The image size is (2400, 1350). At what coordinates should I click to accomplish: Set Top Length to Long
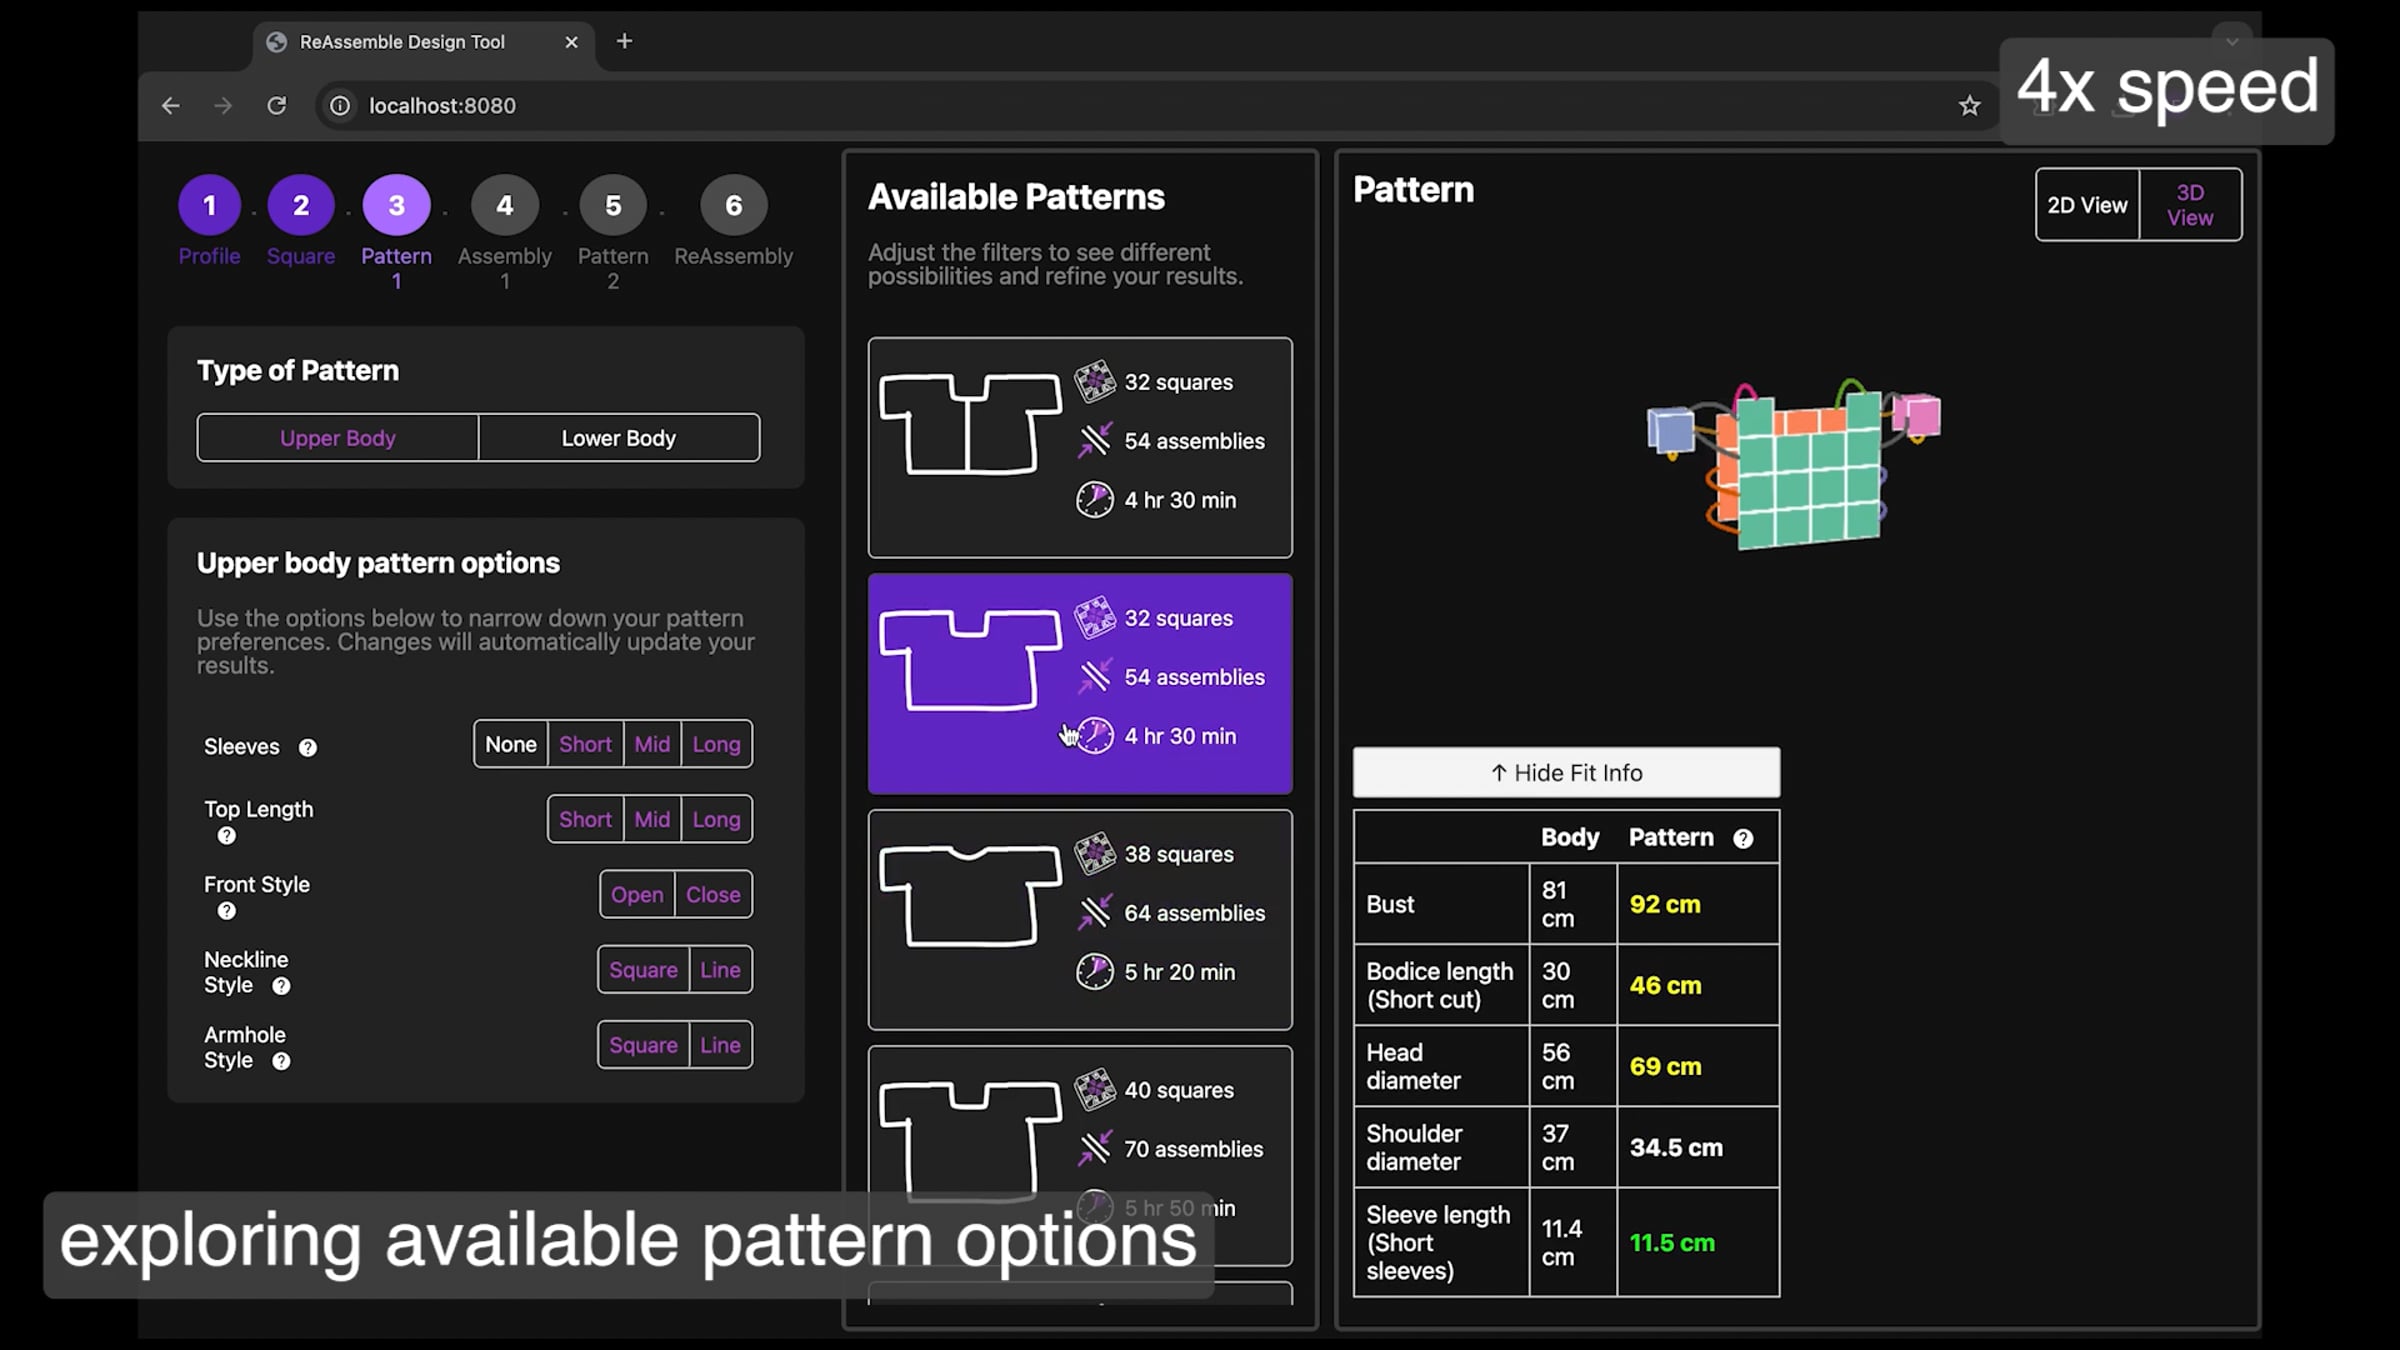(x=716, y=819)
